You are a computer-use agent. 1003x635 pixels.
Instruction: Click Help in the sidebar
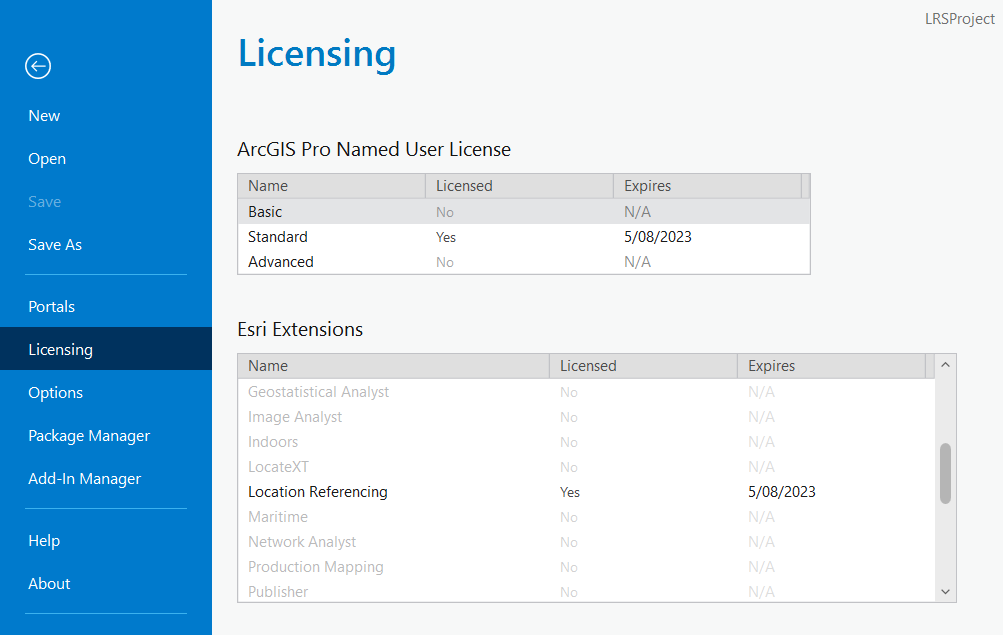click(x=44, y=540)
